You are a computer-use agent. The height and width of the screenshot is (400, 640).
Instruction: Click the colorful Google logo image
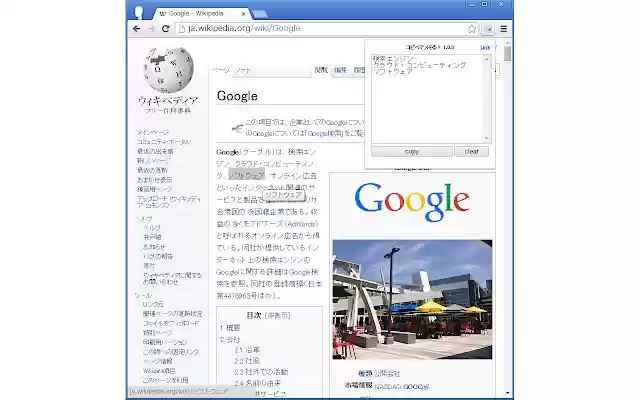point(412,202)
